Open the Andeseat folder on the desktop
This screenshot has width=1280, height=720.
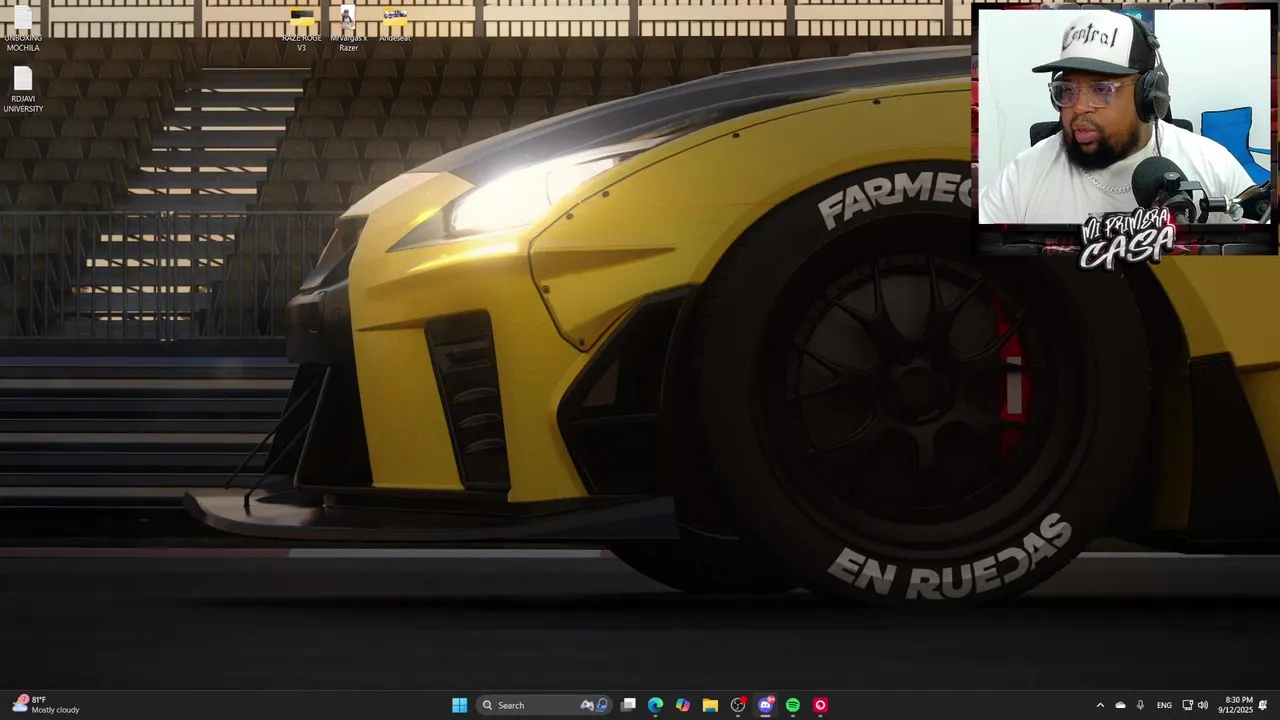[x=395, y=26]
